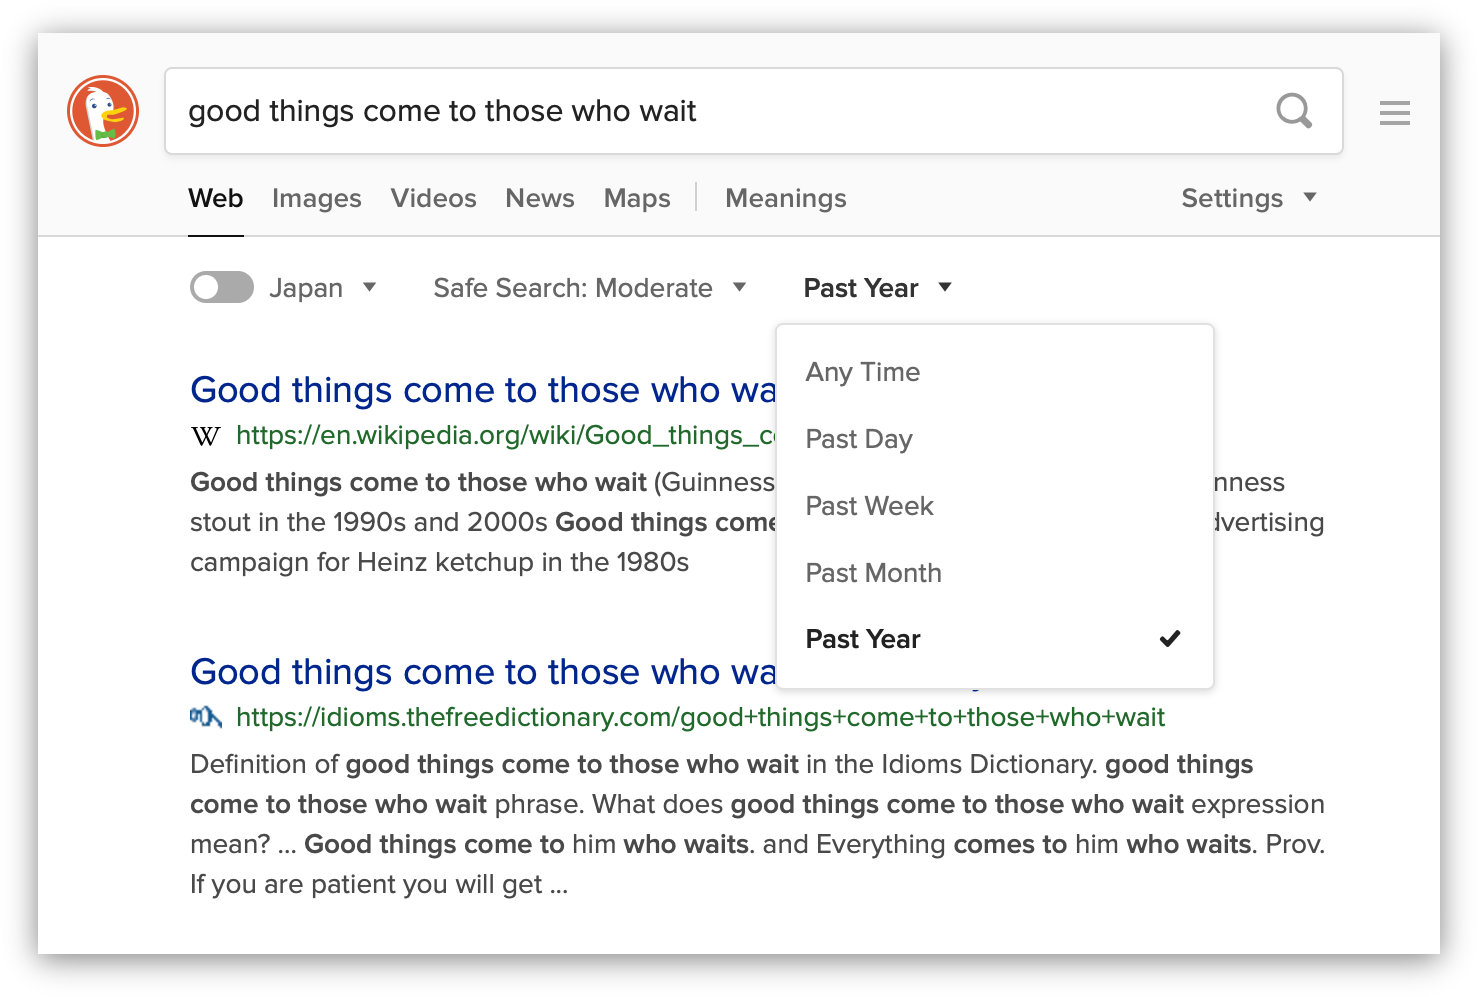Open the idioms.thefreedictionary.com URL link
This screenshot has width=1478, height=997.
pyautogui.click(x=700, y=717)
